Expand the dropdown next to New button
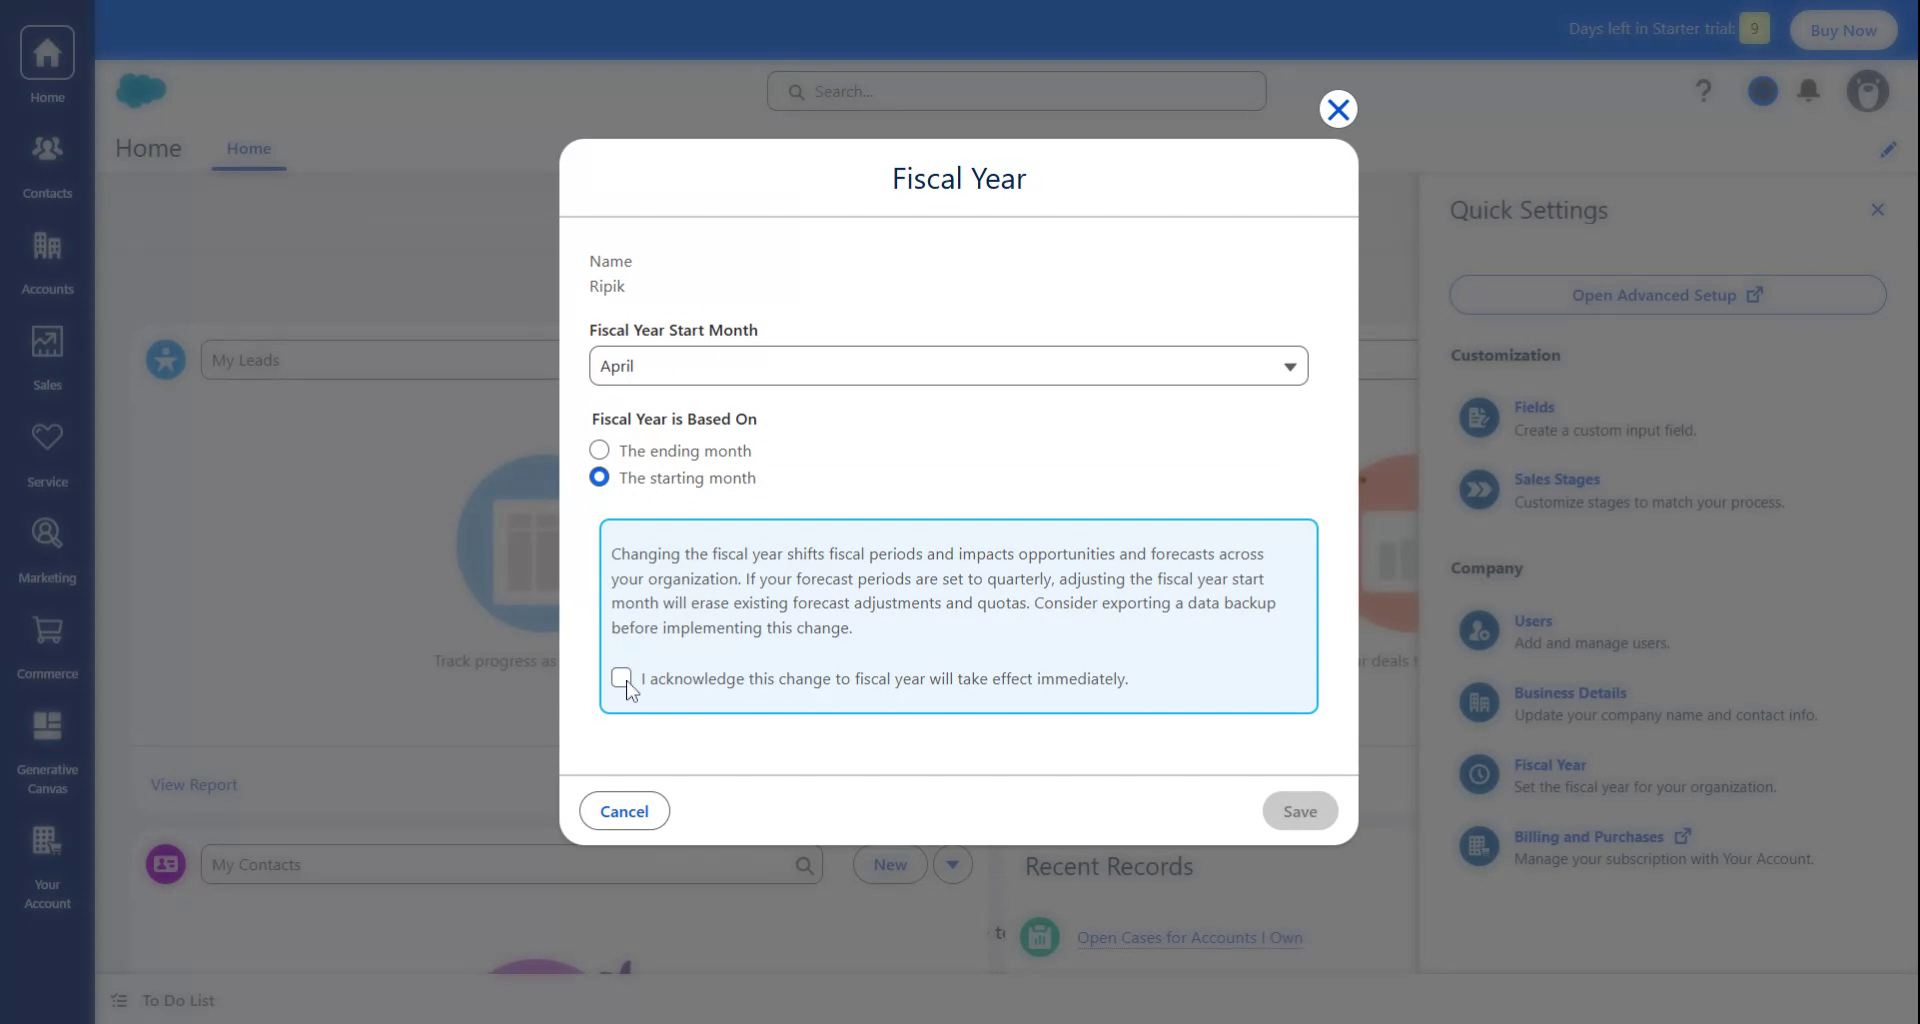Image resolution: width=1920 pixels, height=1024 pixels. click(952, 864)
